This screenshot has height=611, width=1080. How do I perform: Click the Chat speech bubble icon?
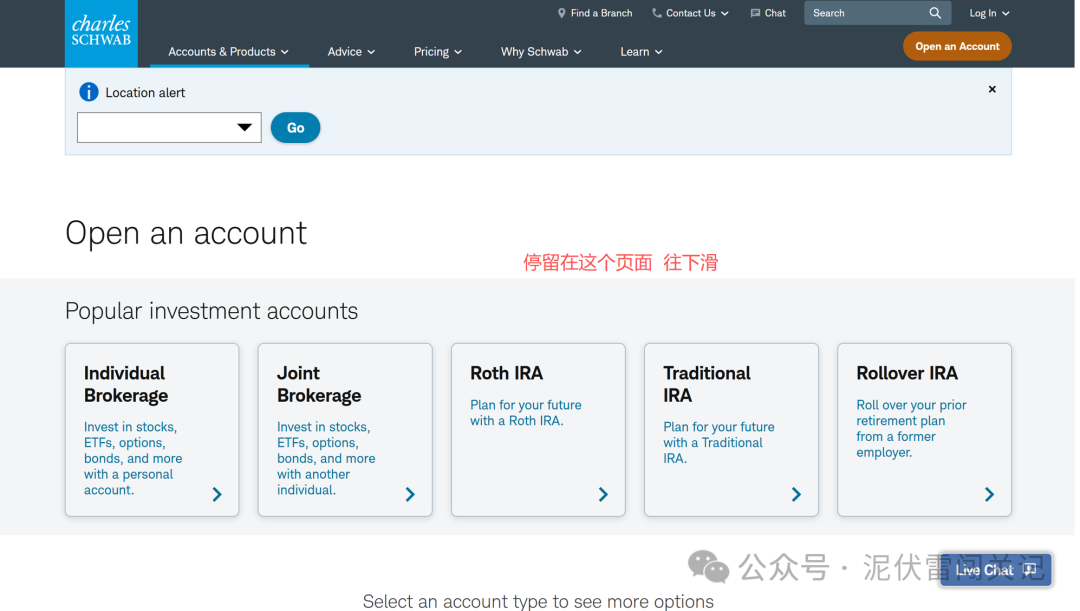pos(755,13)
